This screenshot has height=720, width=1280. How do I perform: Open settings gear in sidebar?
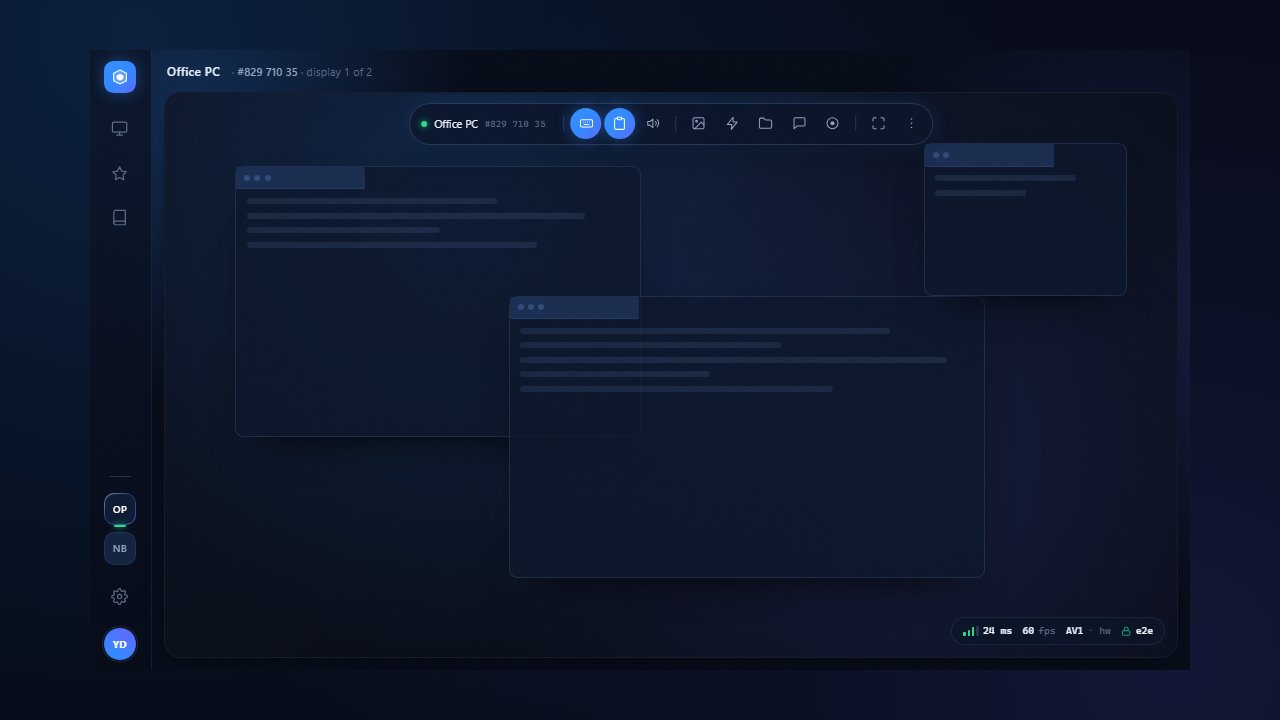120,597
